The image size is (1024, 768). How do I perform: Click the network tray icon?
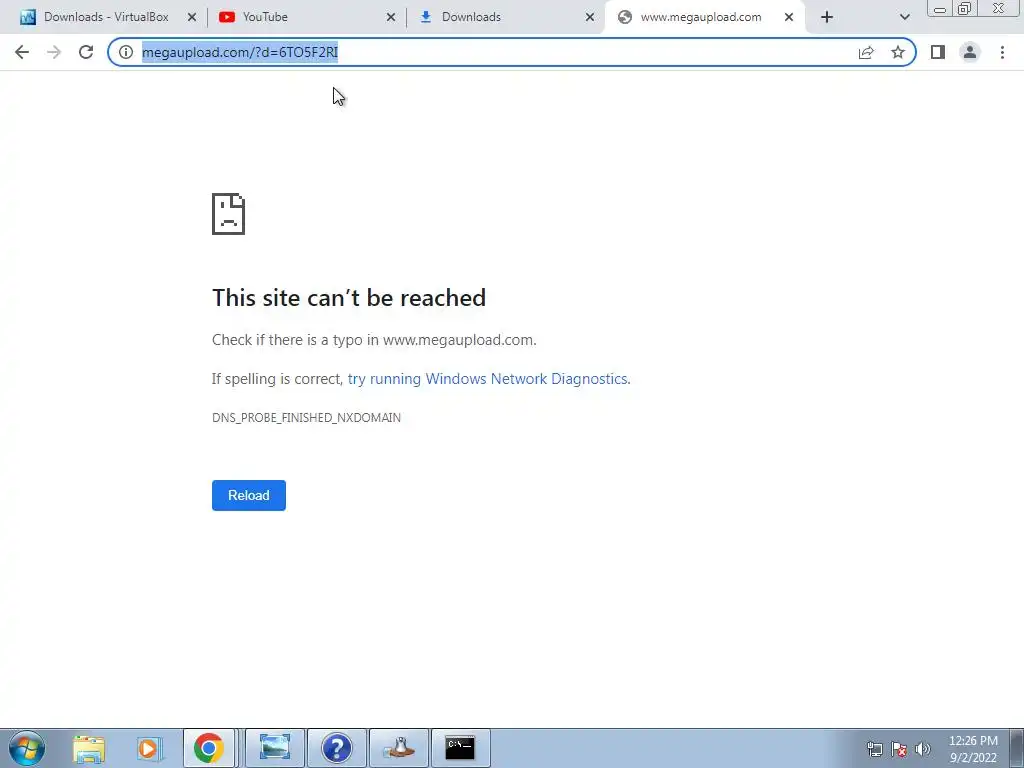click(x=874, y=749)
